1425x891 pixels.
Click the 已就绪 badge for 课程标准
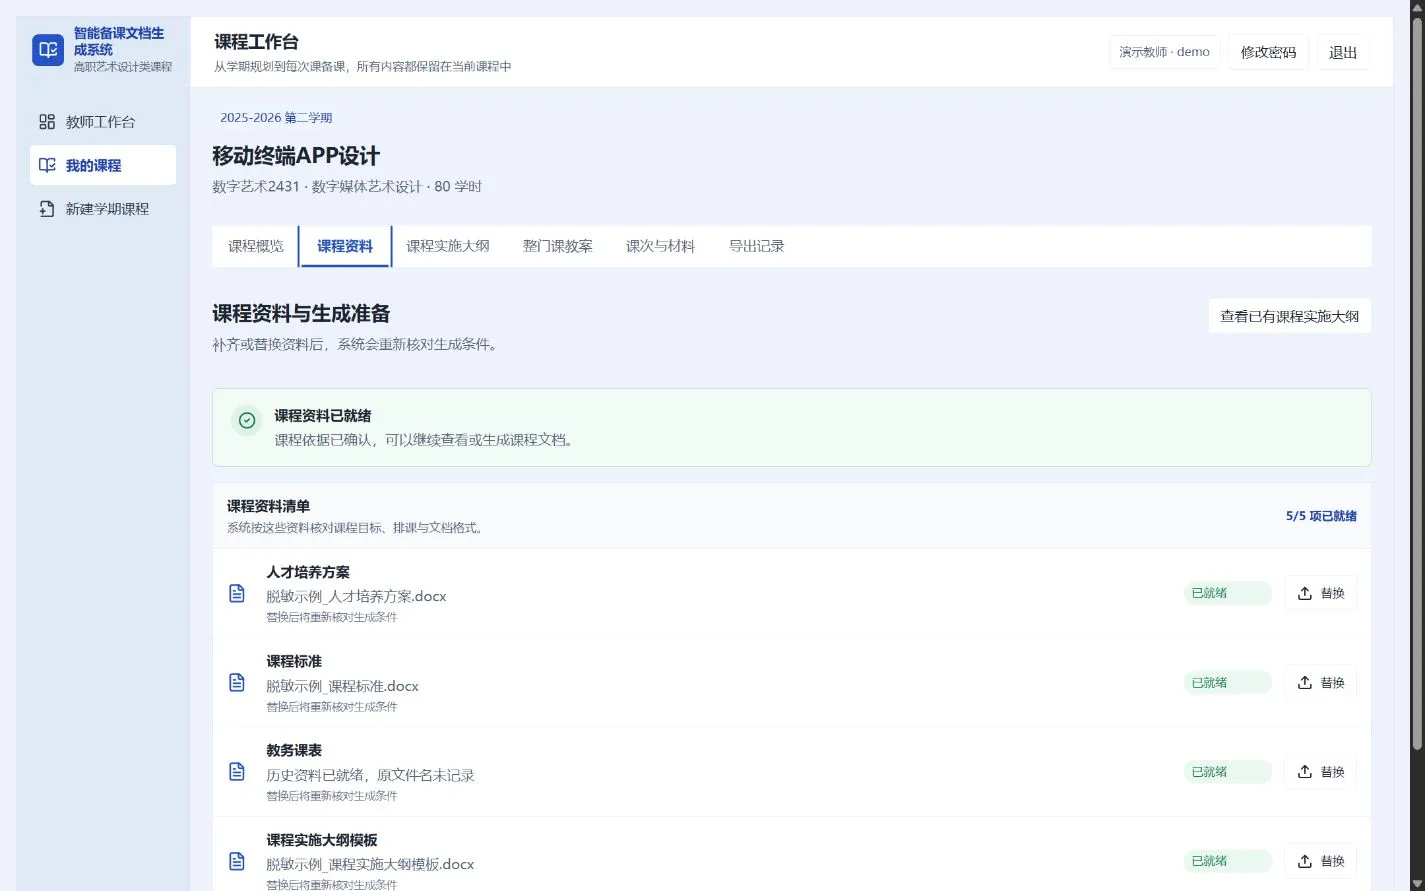1227,682
